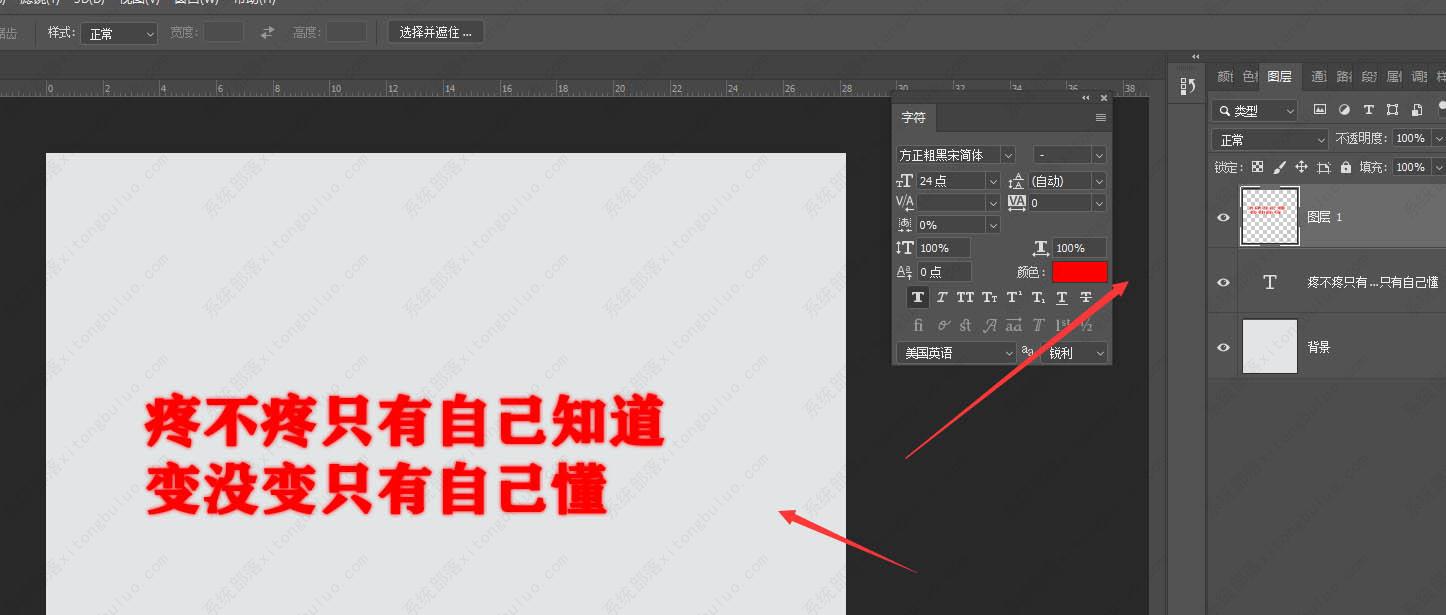This screenshot has width=1446, height=615.
Task: Click the 字符 panel tab
Action: point(913,117)
